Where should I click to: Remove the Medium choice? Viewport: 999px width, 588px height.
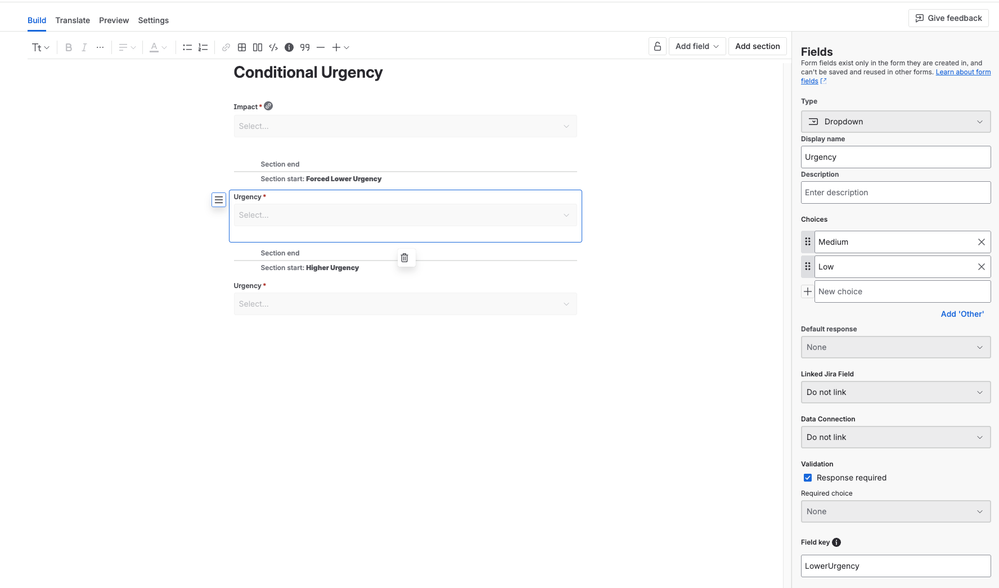coord(981,242)
